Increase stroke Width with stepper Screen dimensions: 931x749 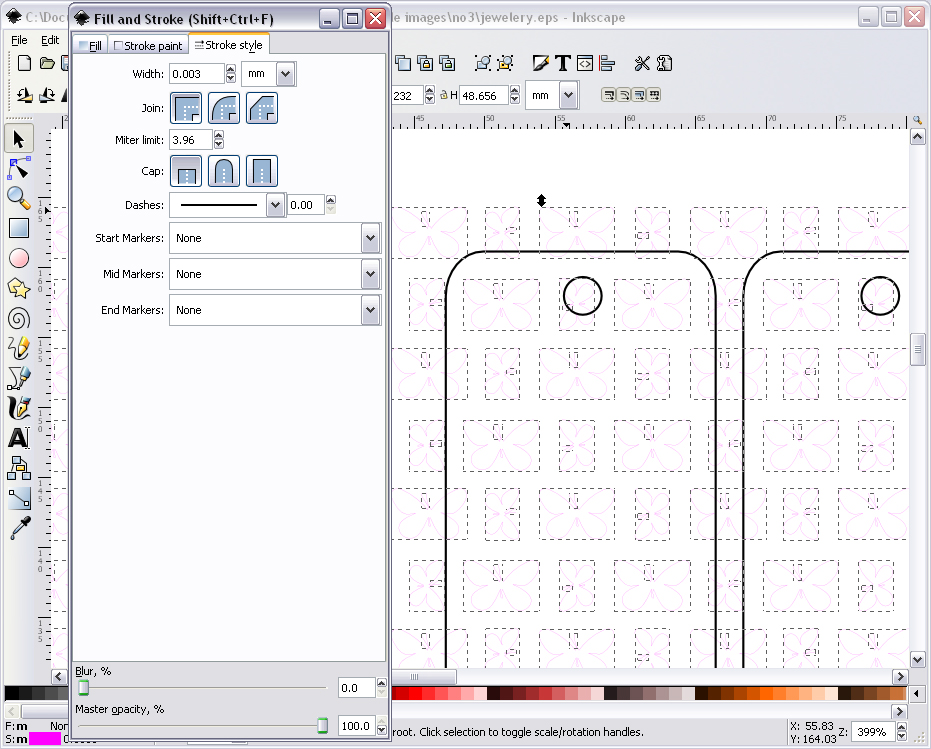(231, 69)
